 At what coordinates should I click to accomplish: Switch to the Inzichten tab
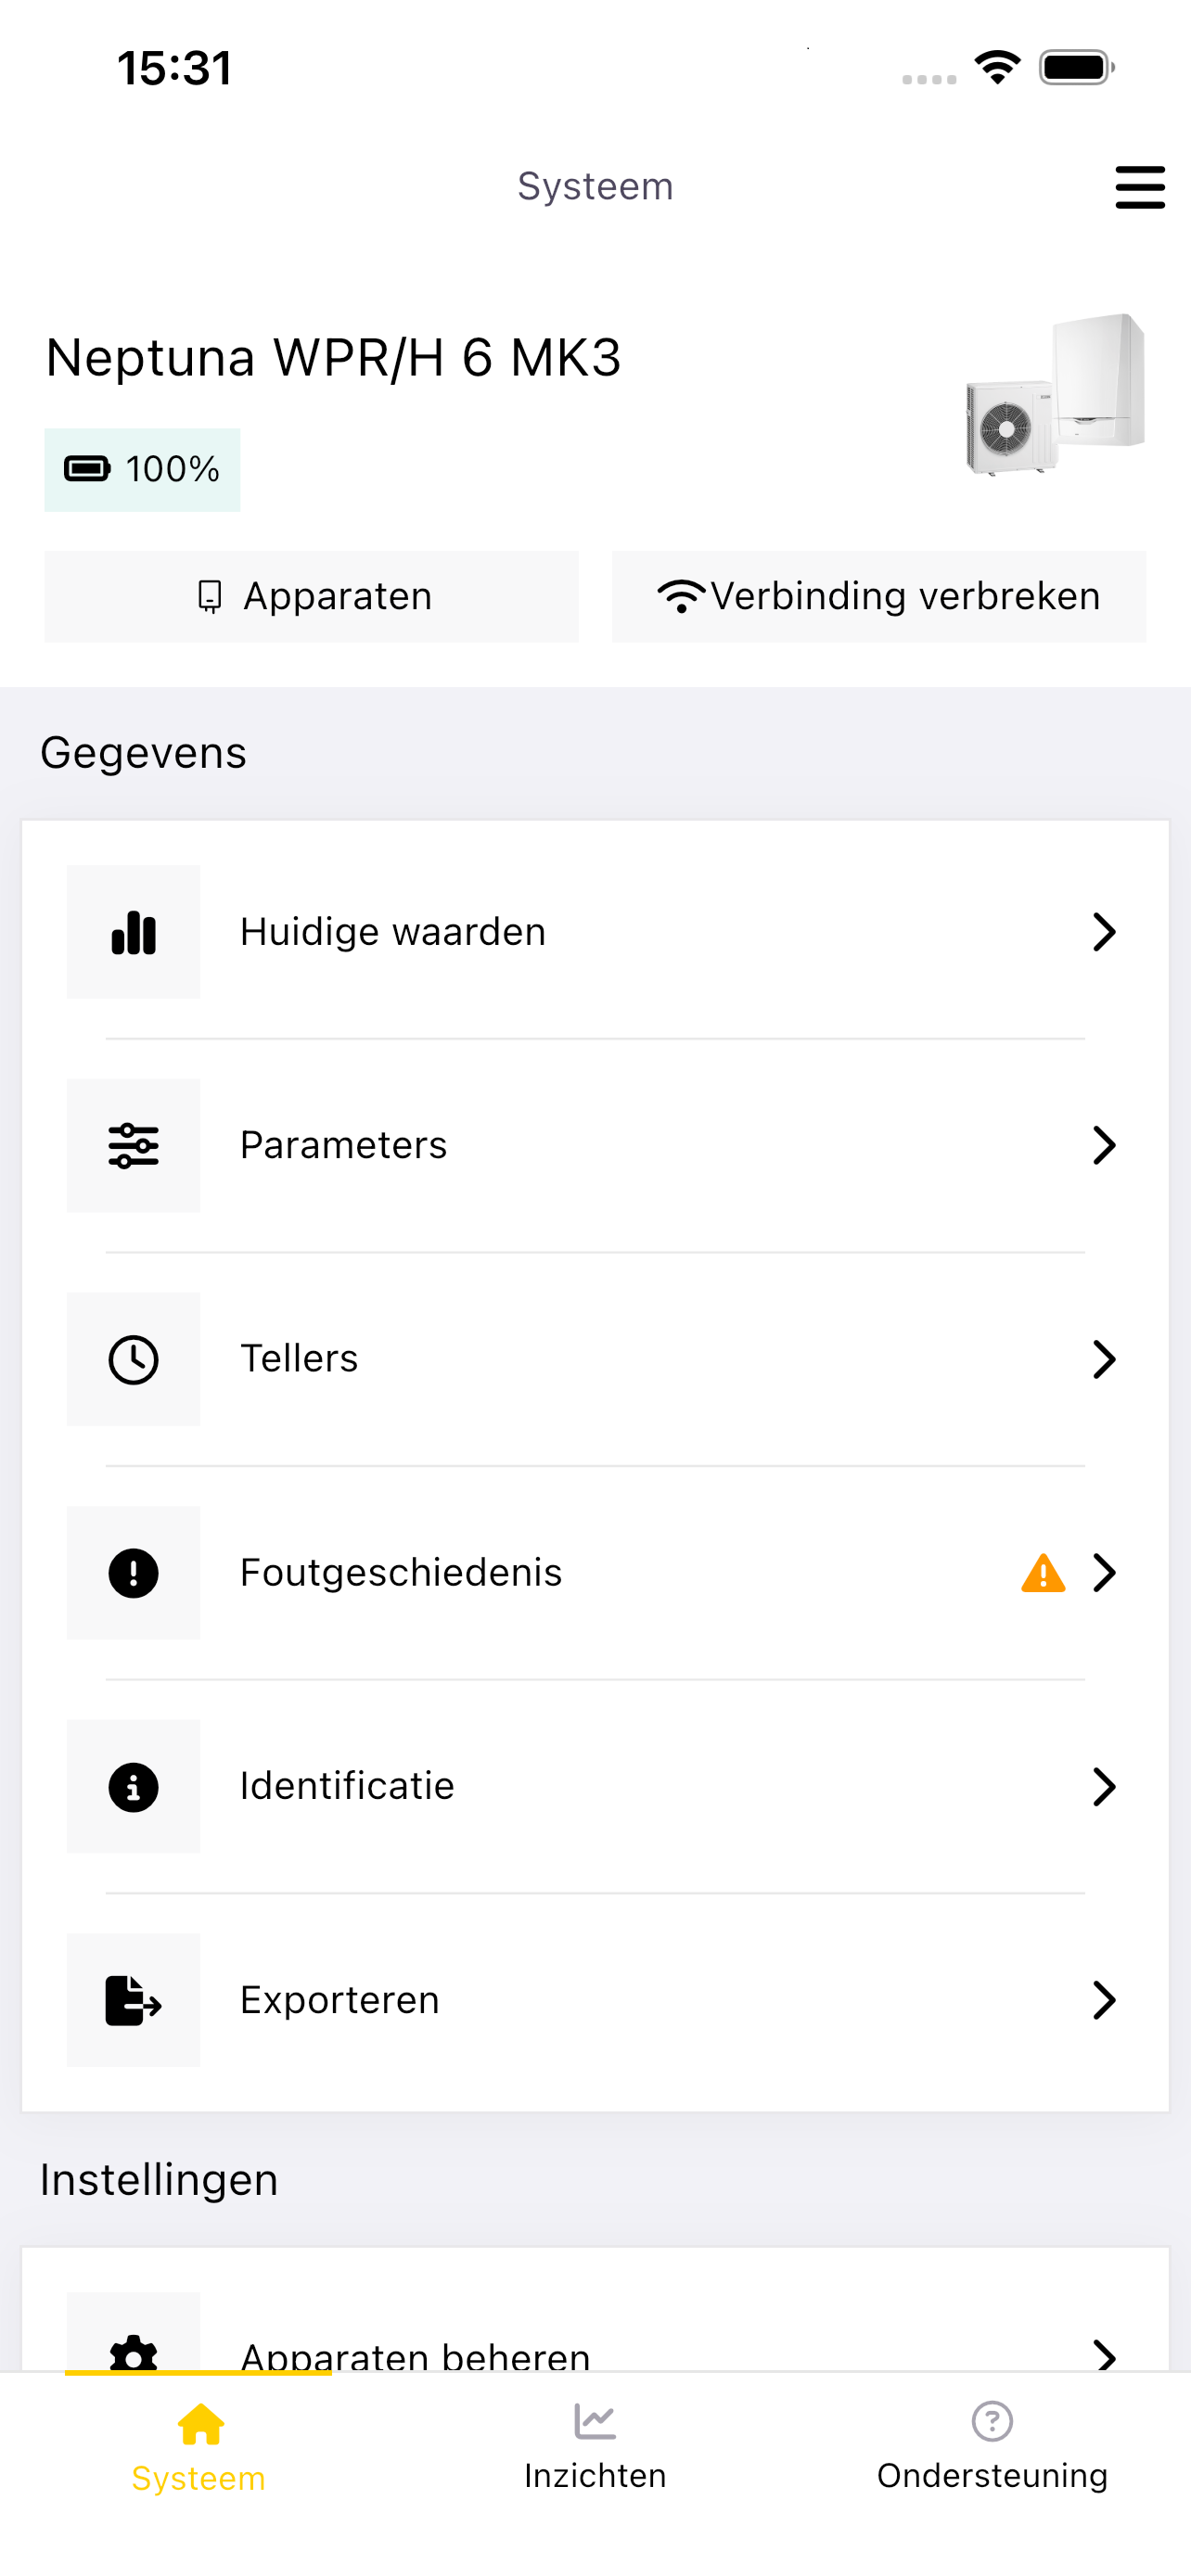click(595, 2446)
